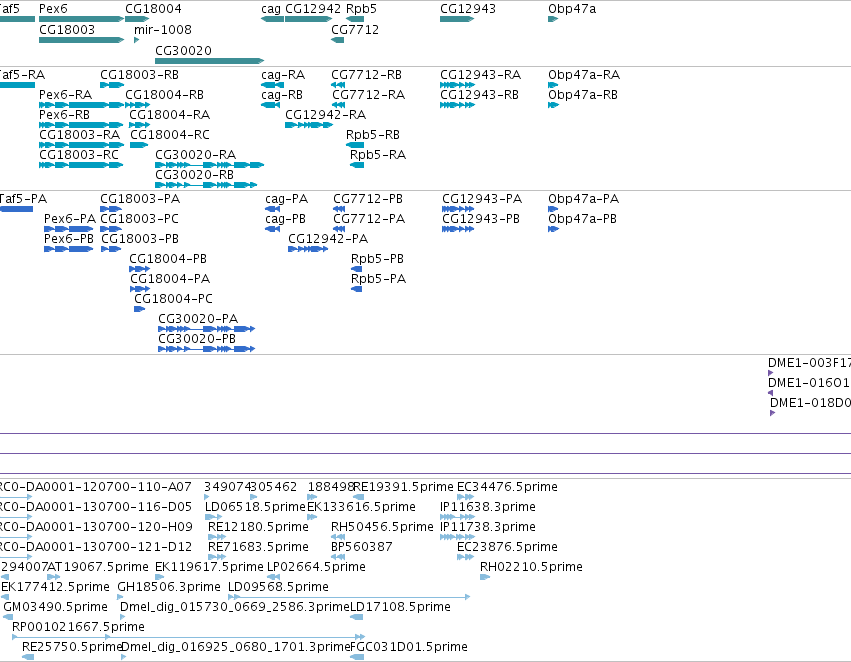Image resolution: width=851 pixels, height=662 pixels.
Task: Click the Taf5-PA protein label
Action: point(23,199)
